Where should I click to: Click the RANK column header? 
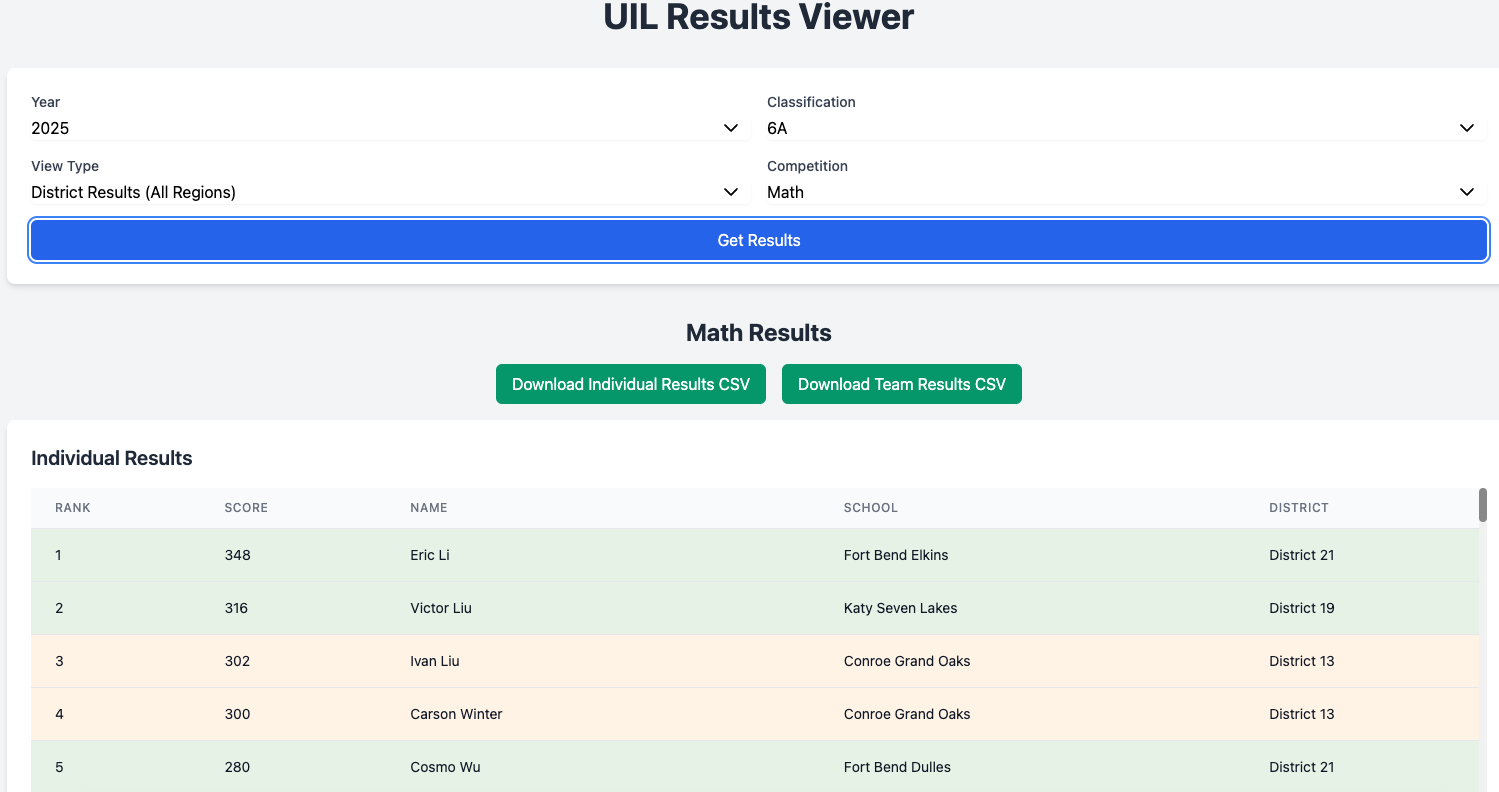click(x=73, y=508)
